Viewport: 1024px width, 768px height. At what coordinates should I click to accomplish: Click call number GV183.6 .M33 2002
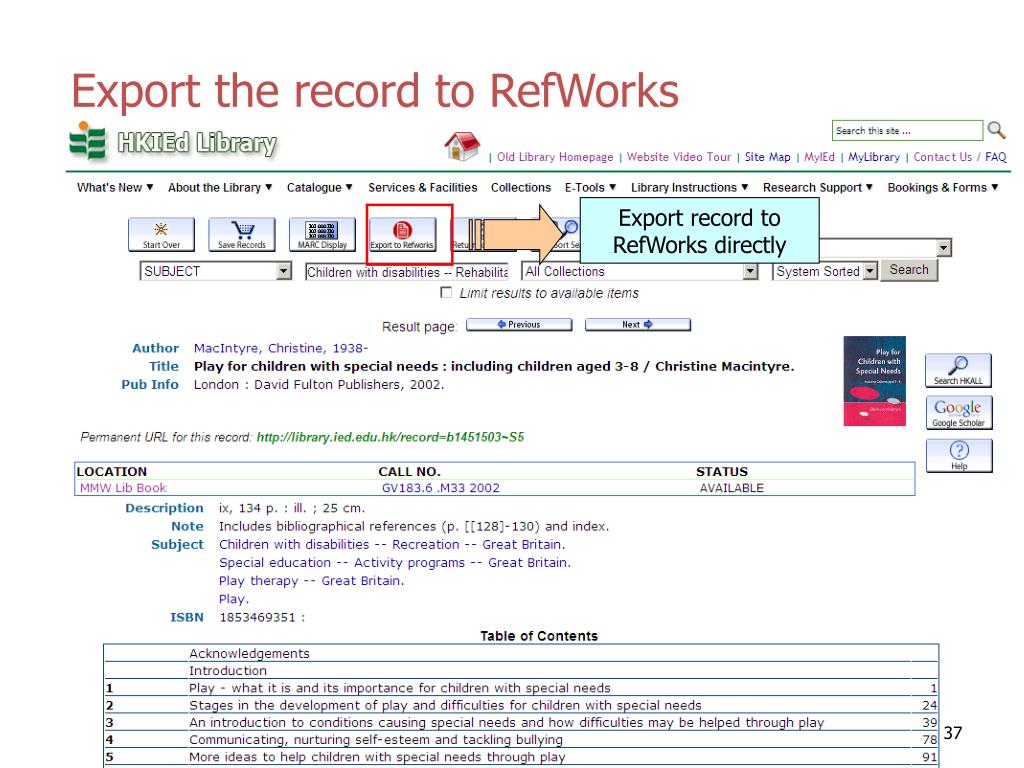(x=440, y=488)
